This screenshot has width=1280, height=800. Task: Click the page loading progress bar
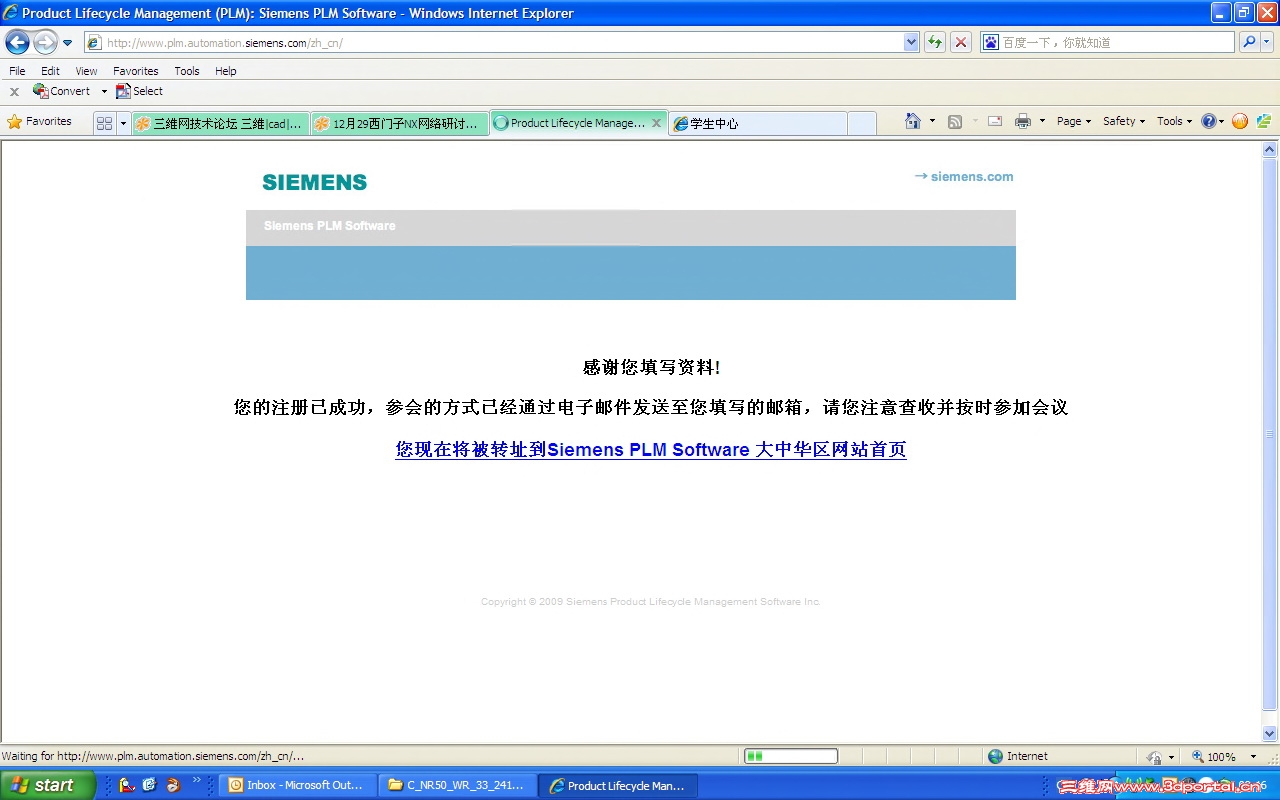(x=790, y=756)
